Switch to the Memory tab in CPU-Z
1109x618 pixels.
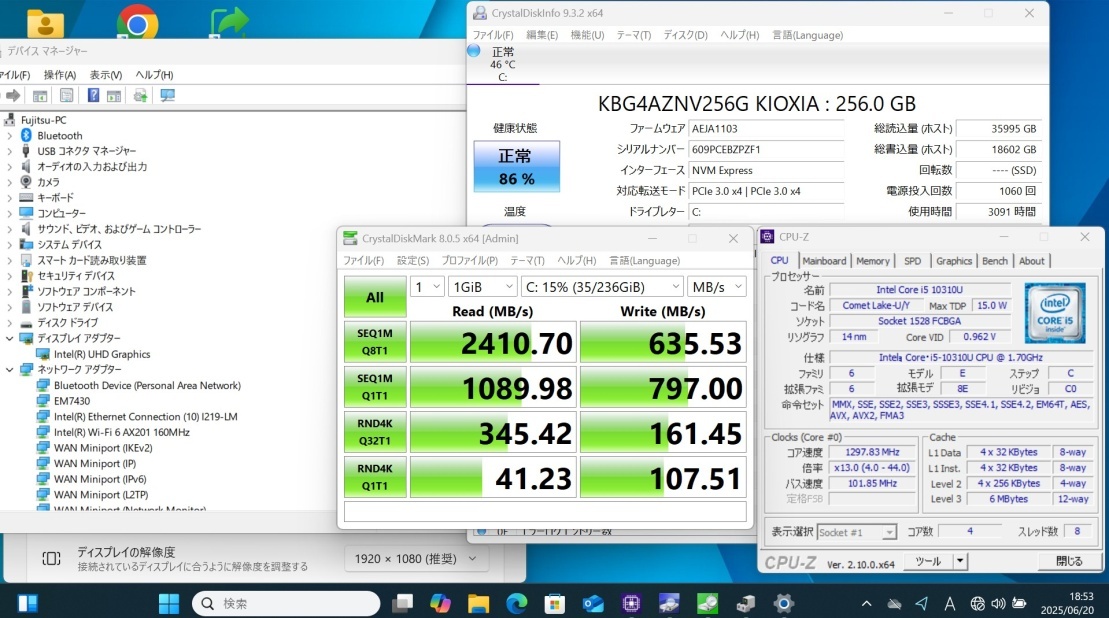tap(873, 261)
